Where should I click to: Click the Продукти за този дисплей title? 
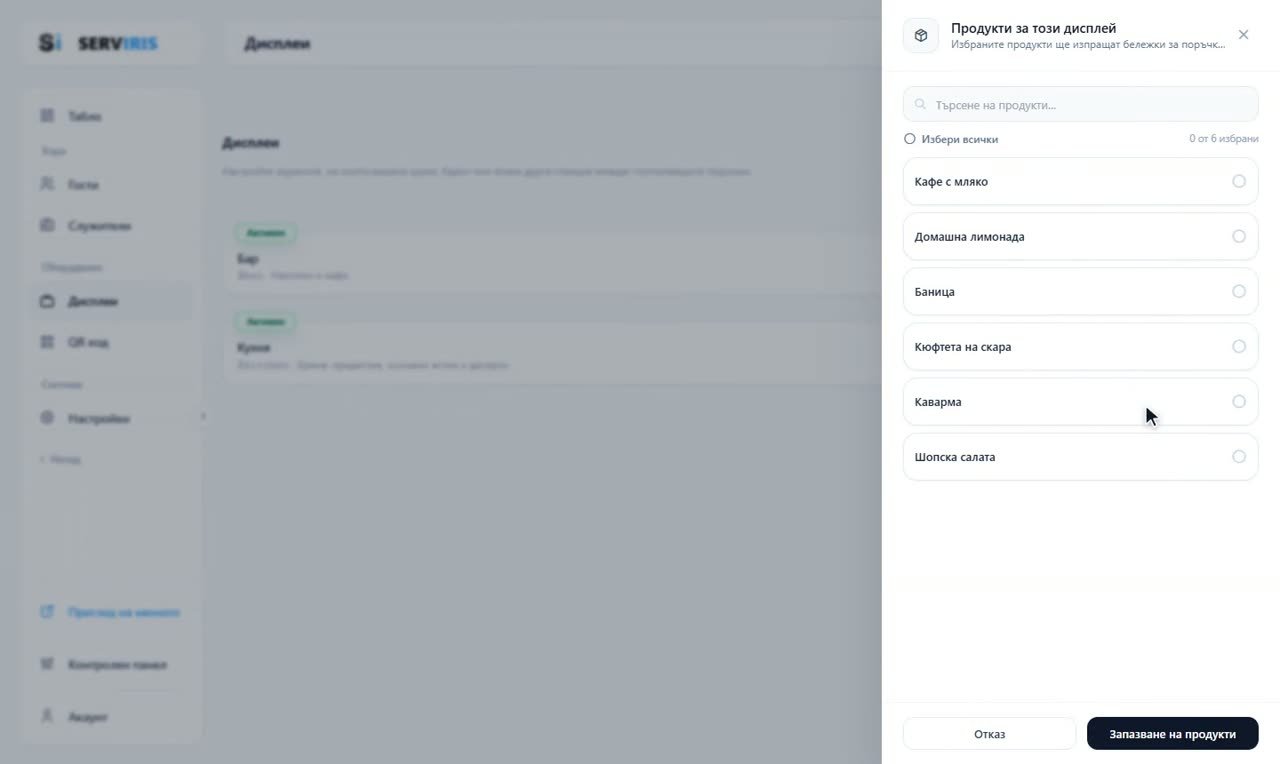tap(1033, 28)
